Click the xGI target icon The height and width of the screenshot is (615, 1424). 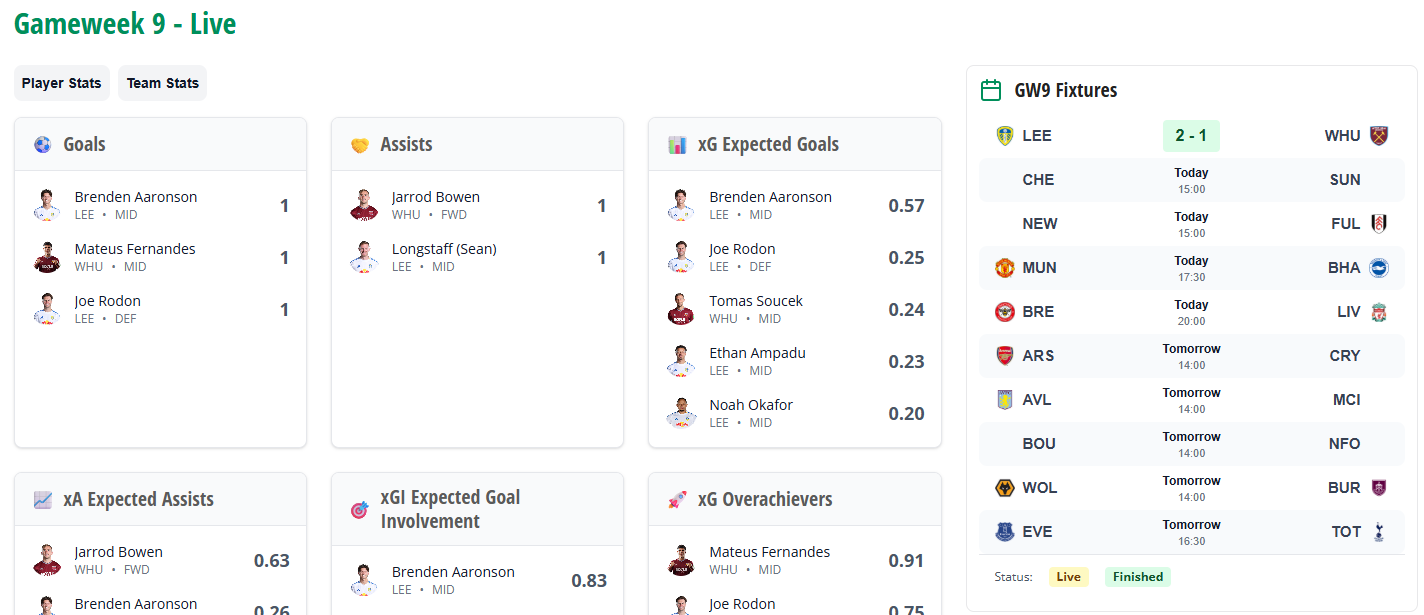click(360, 510)
